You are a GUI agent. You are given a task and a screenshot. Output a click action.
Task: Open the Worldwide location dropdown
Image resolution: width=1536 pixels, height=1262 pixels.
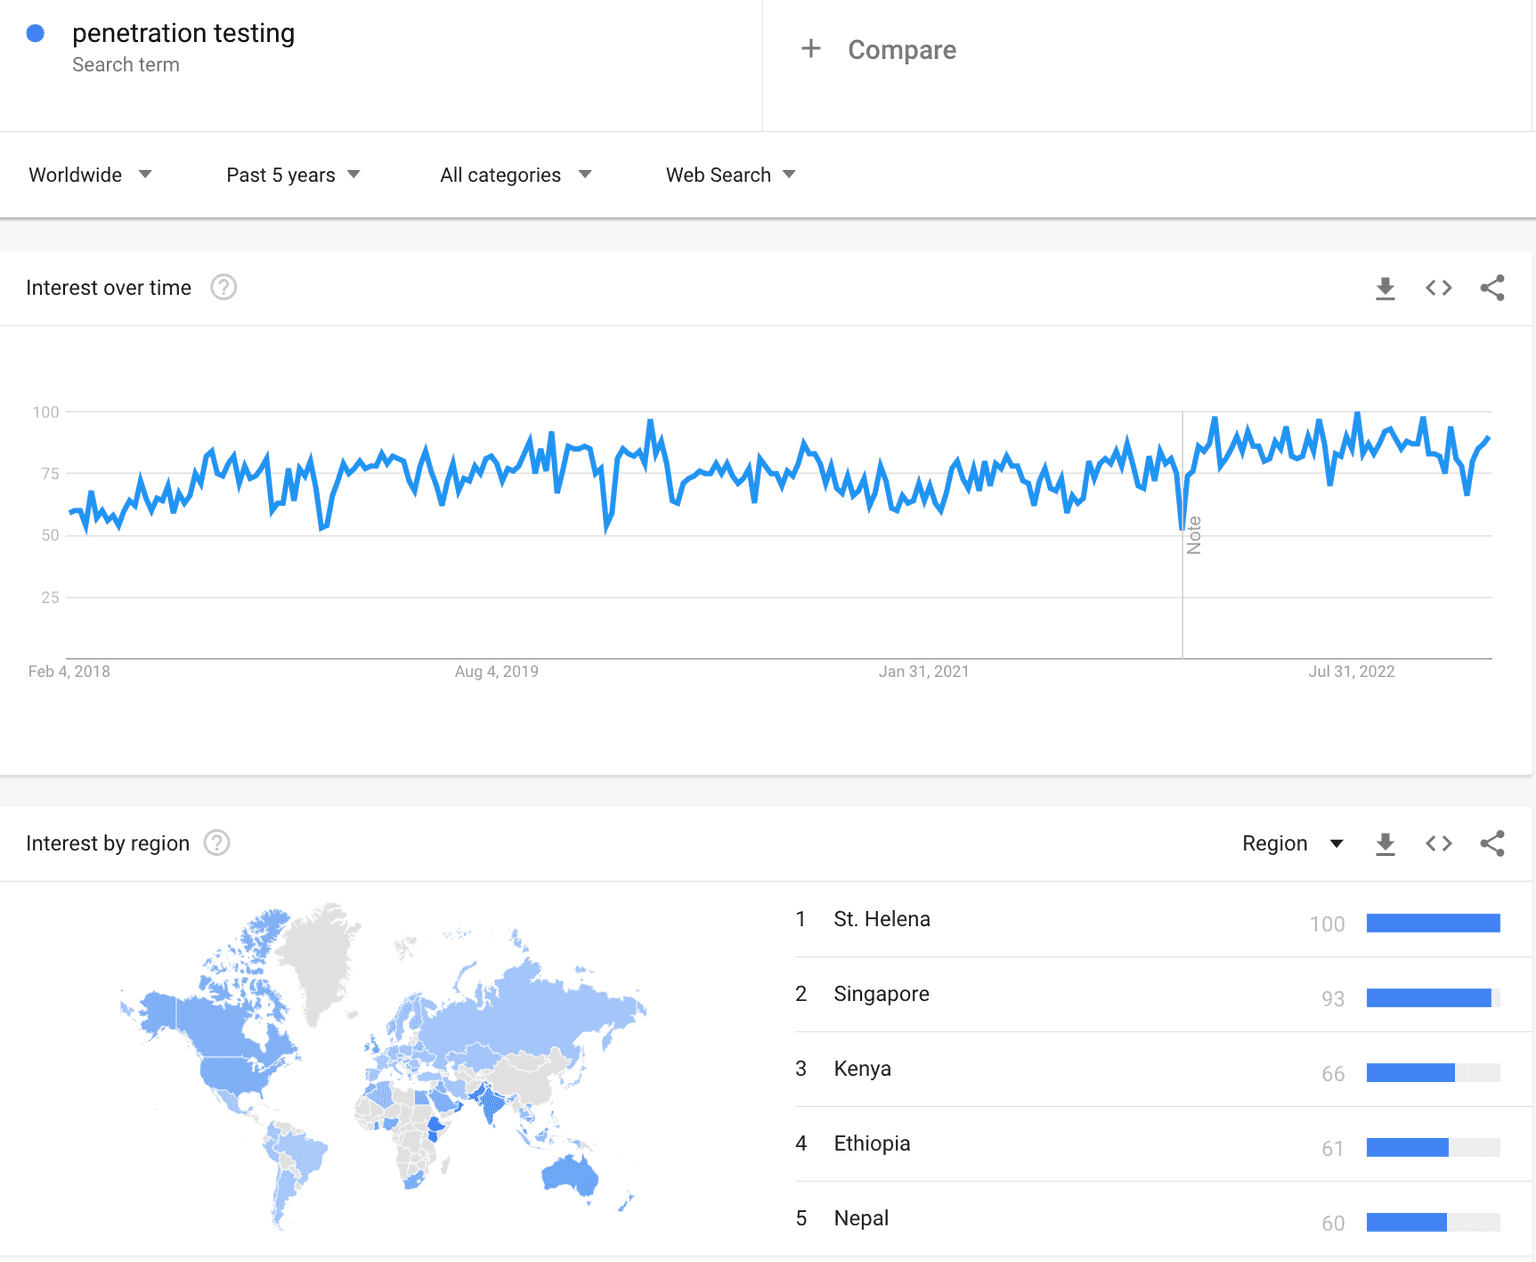point(89,175)
